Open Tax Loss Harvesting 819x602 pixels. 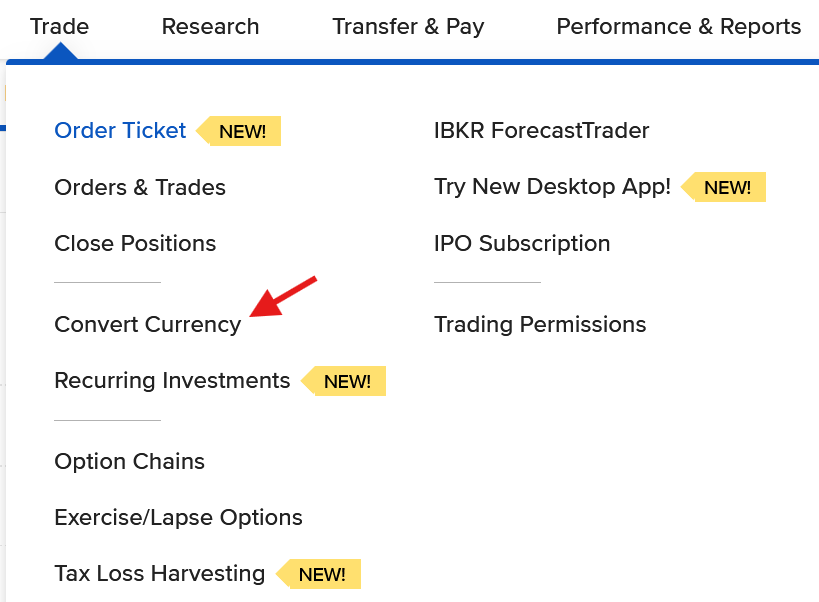point(159,574)
